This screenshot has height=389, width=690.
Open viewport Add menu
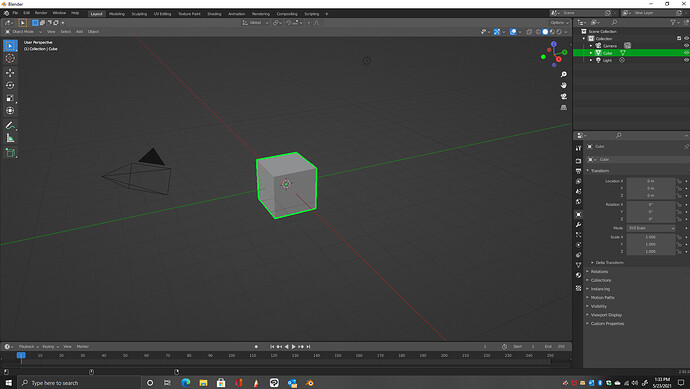79,32
